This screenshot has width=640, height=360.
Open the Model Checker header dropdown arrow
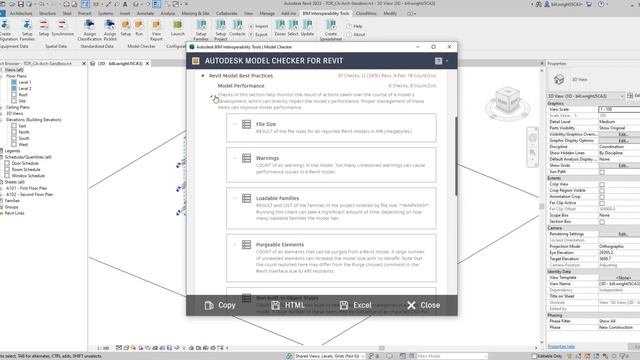click(447, 61)
